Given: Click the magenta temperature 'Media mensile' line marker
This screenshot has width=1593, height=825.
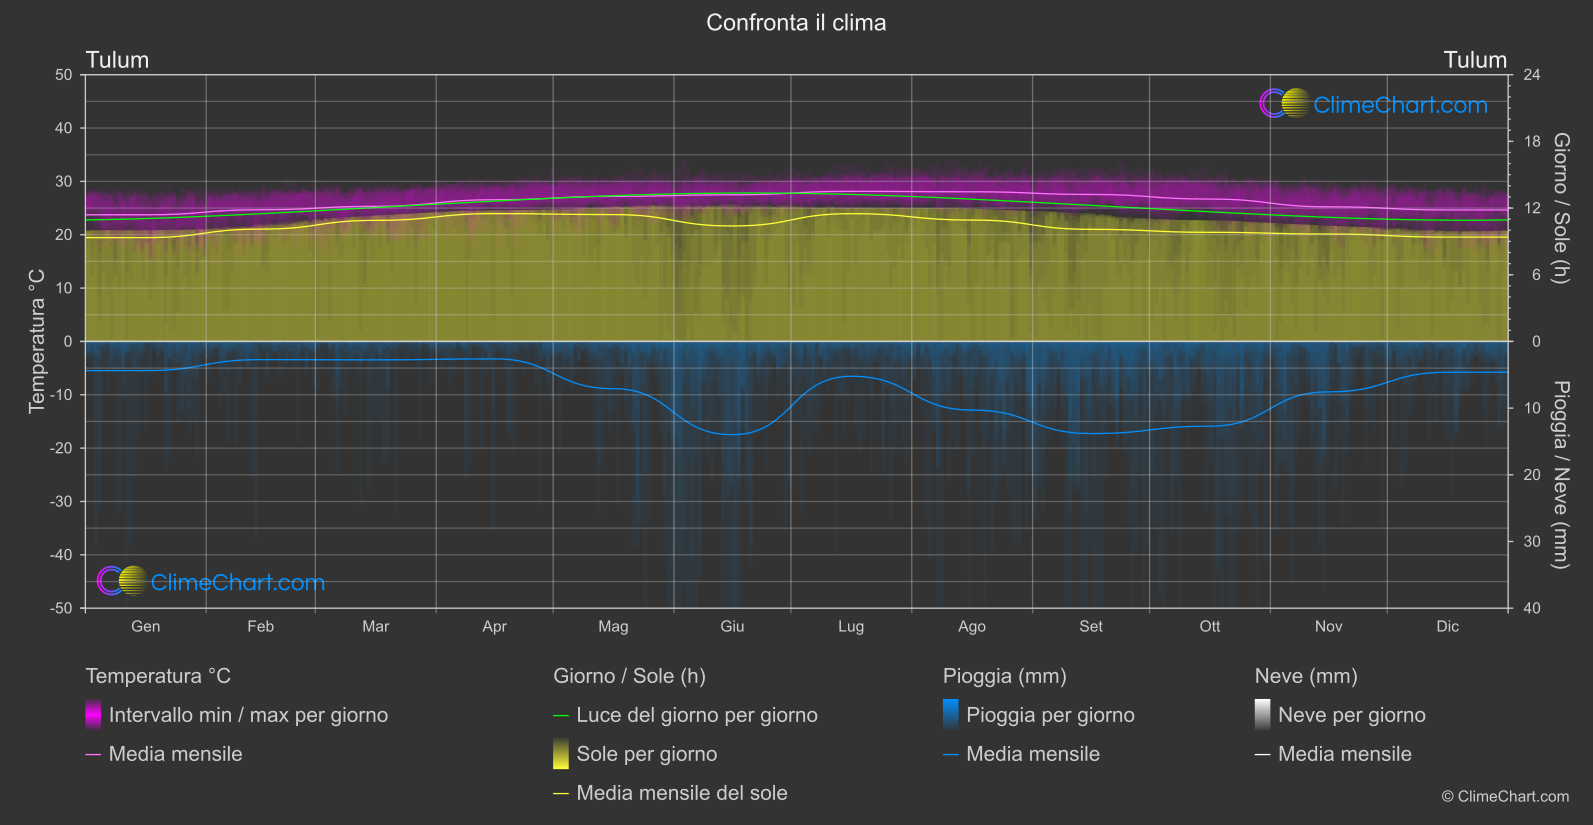Looking at the screenshot, I should pos(93,755).
